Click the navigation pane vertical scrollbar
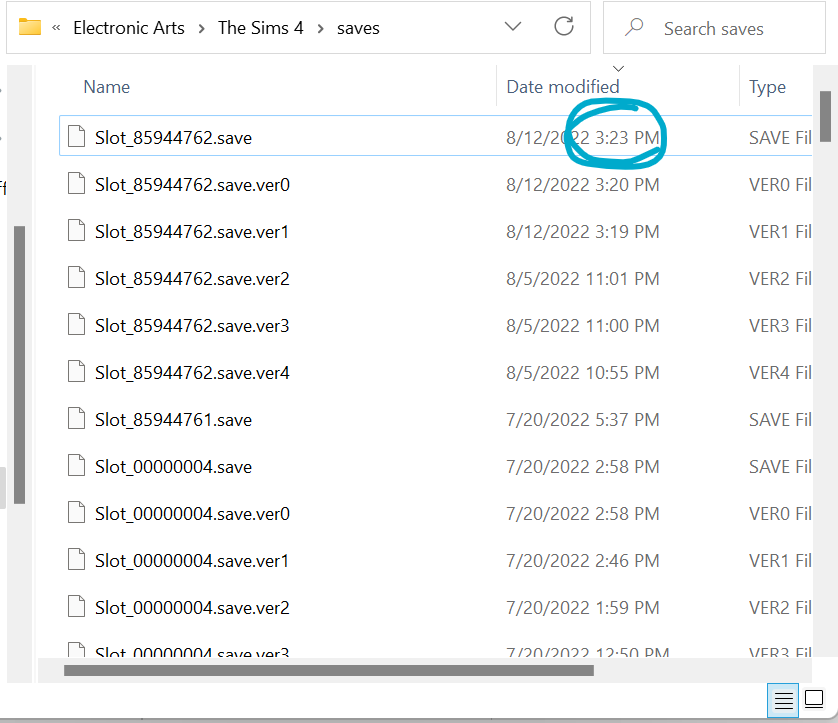Image resolution: width=838 pixels, height=723 pixels. click(20, 365)
